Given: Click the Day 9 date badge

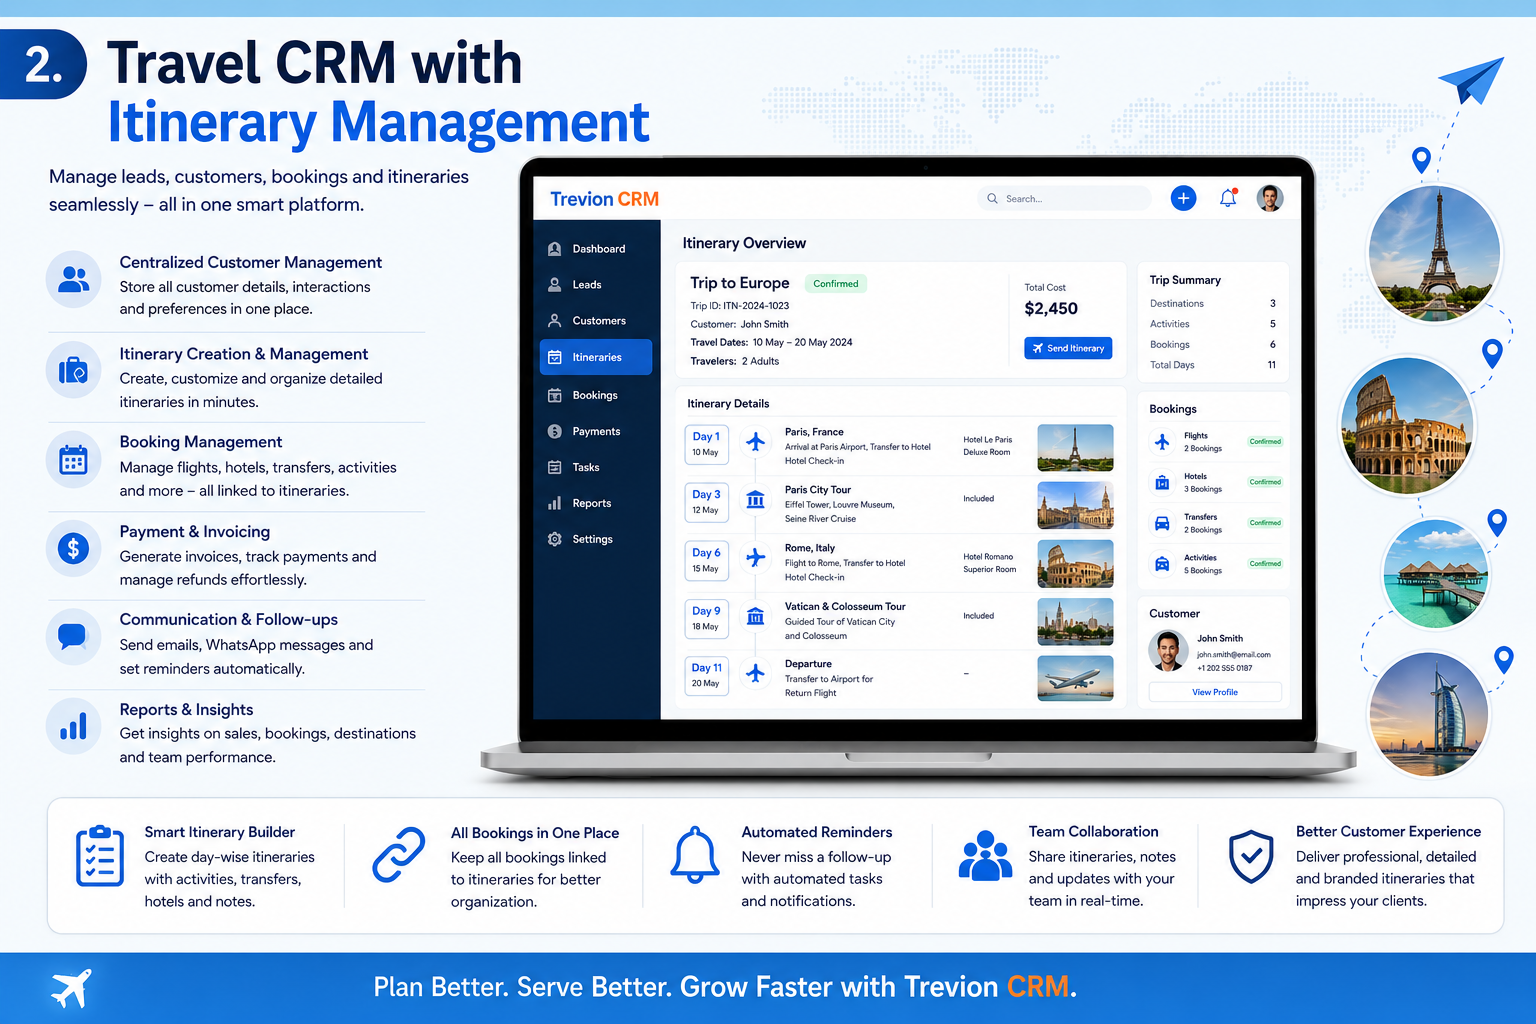Looking at the screenshot, I should tap(706, 618).
